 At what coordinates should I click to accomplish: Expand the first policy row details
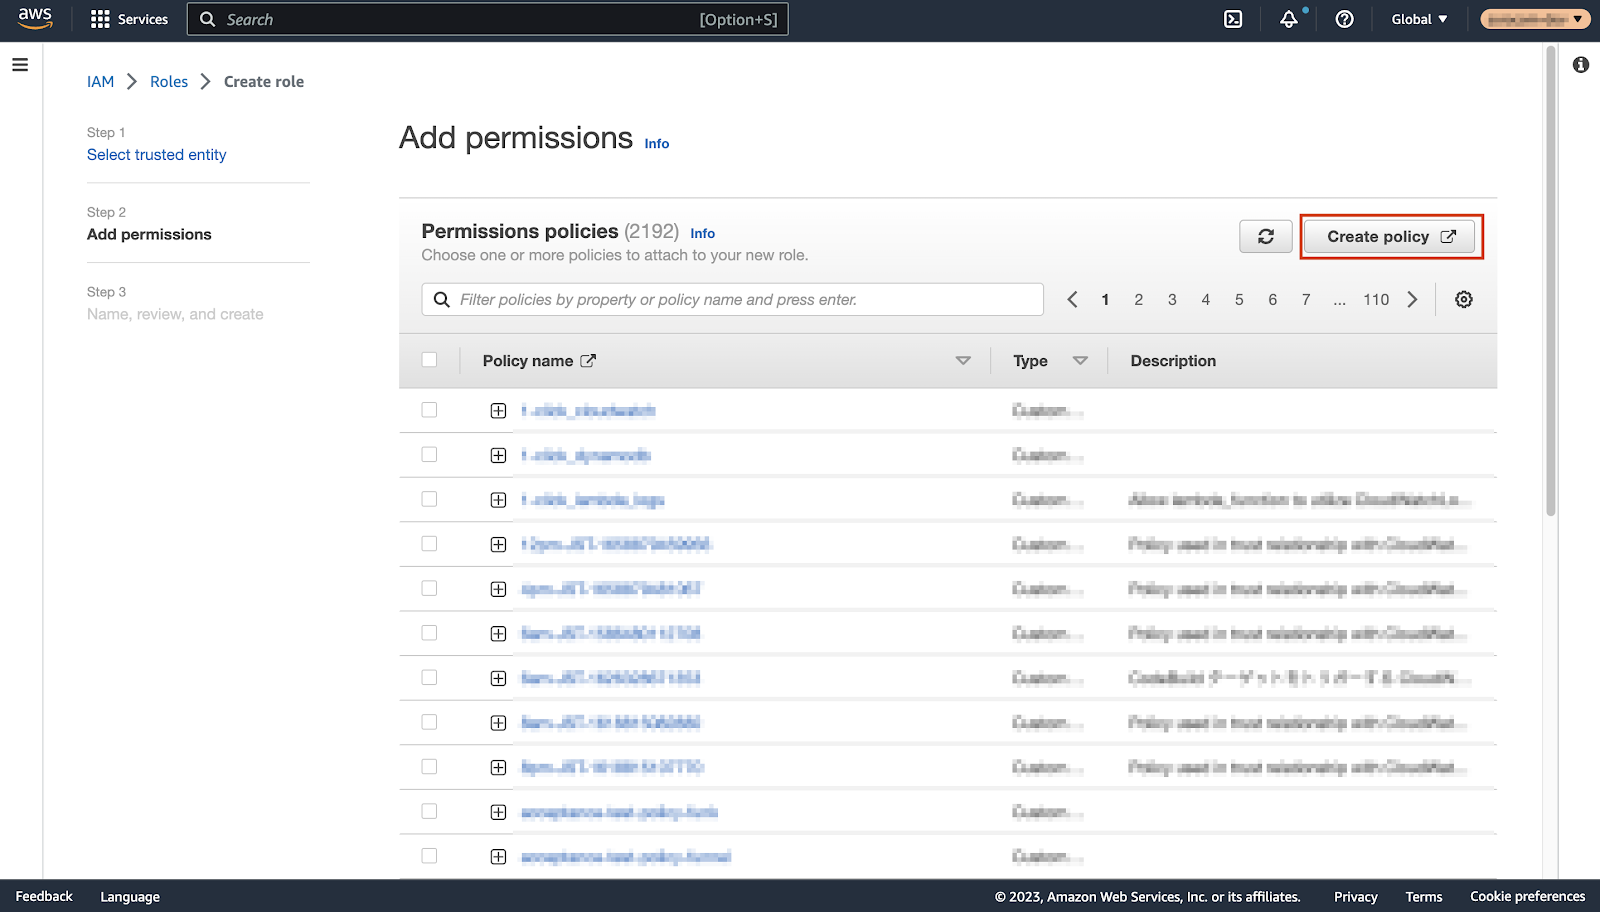click(x=498, y=411)
